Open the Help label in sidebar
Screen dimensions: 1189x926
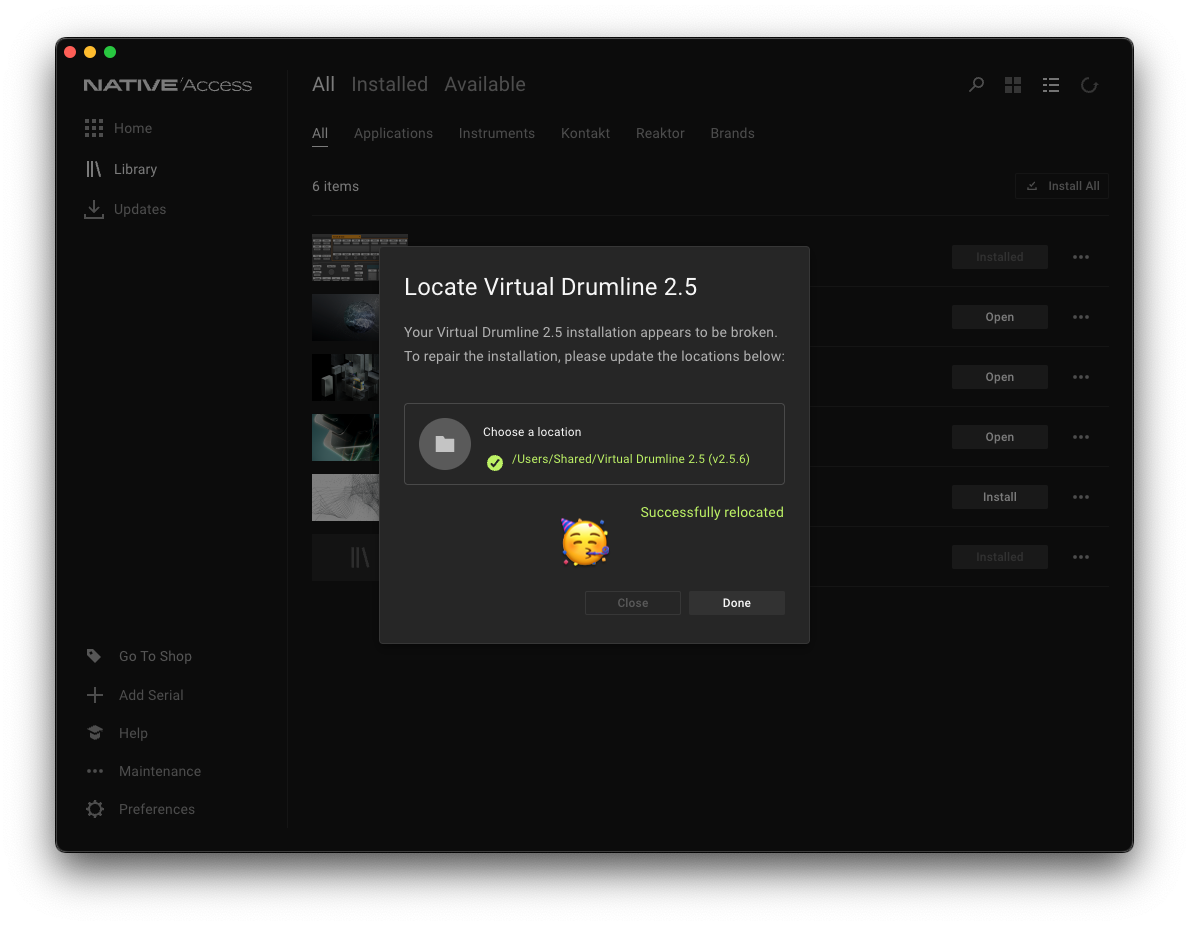pyautogui.click(x=133, y=733)
